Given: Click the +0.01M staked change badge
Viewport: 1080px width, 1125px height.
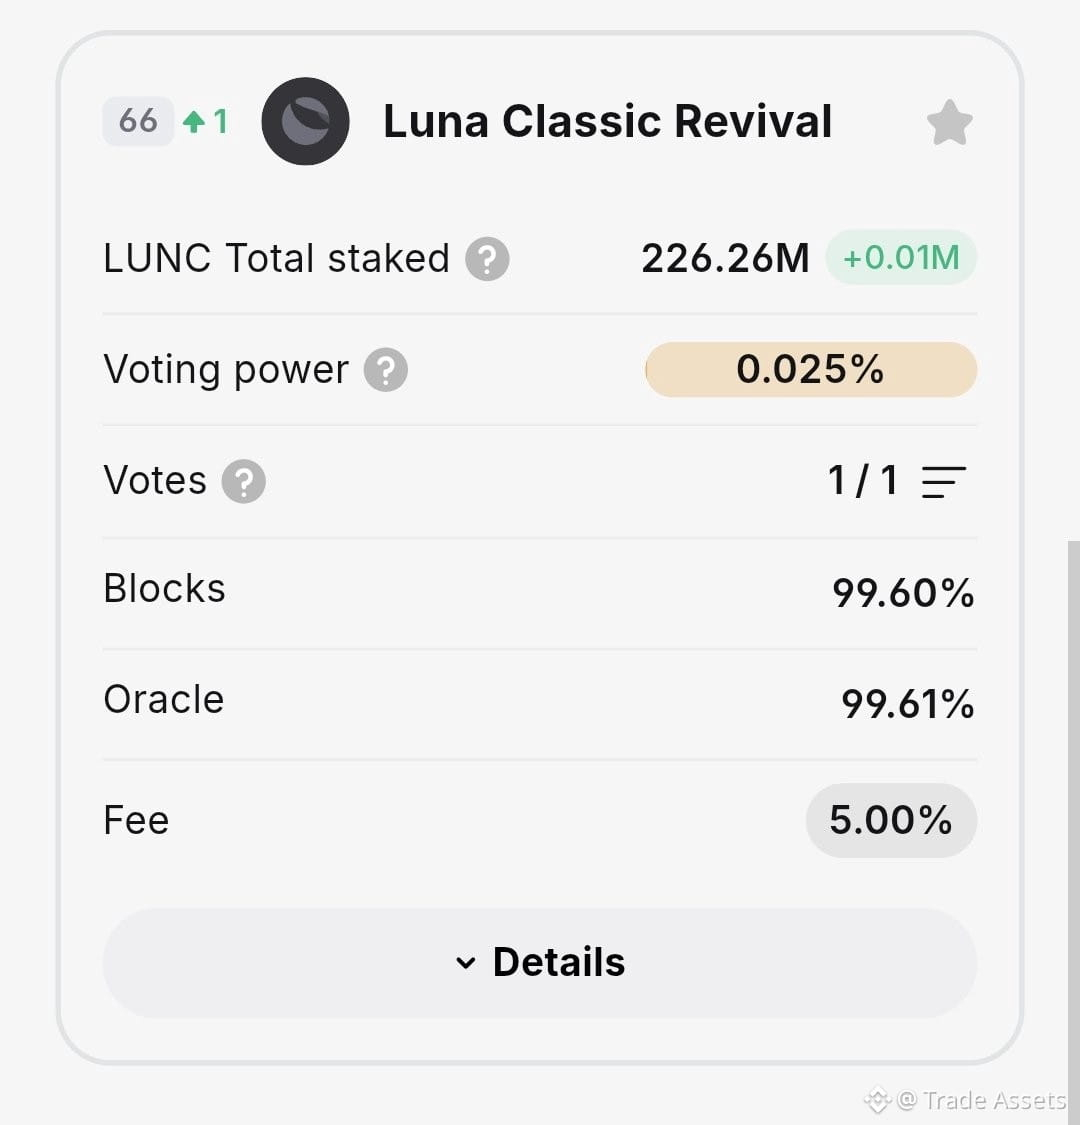Looking at the screenshot, I should 901,258.
